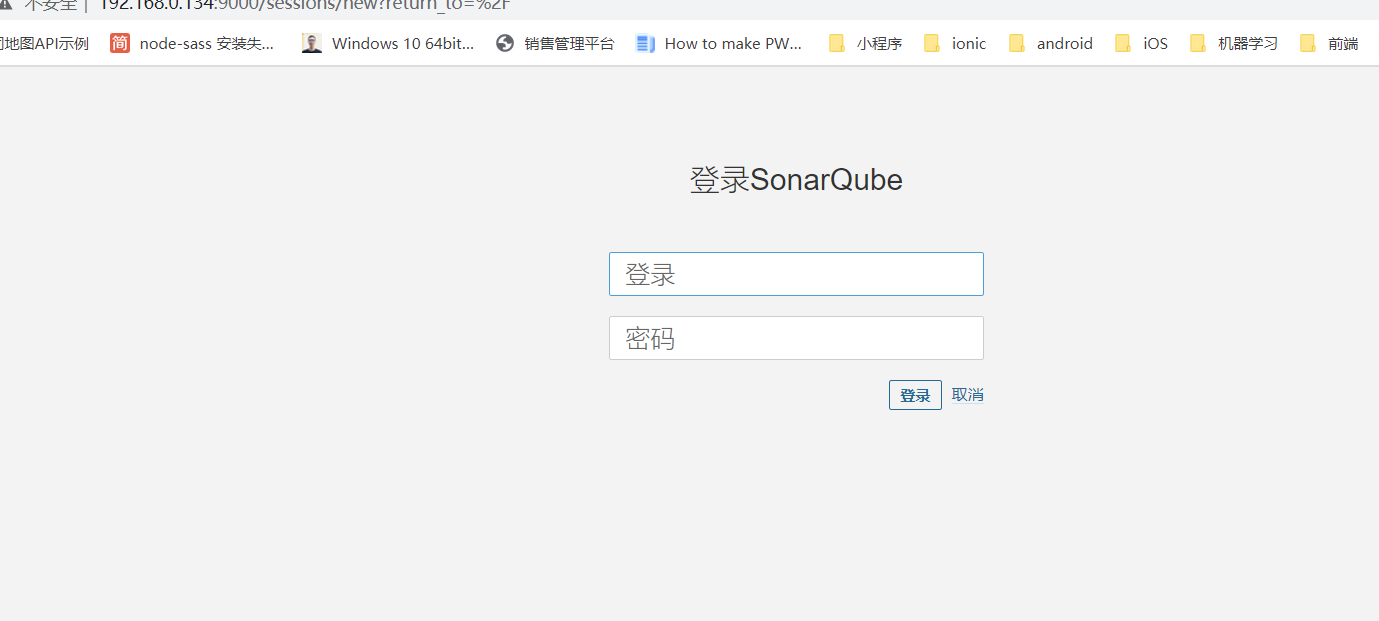The height and width of the screenshot is (621, 1379).
Task: Expand the ionic bookmark folder
Action: (968, 43)
